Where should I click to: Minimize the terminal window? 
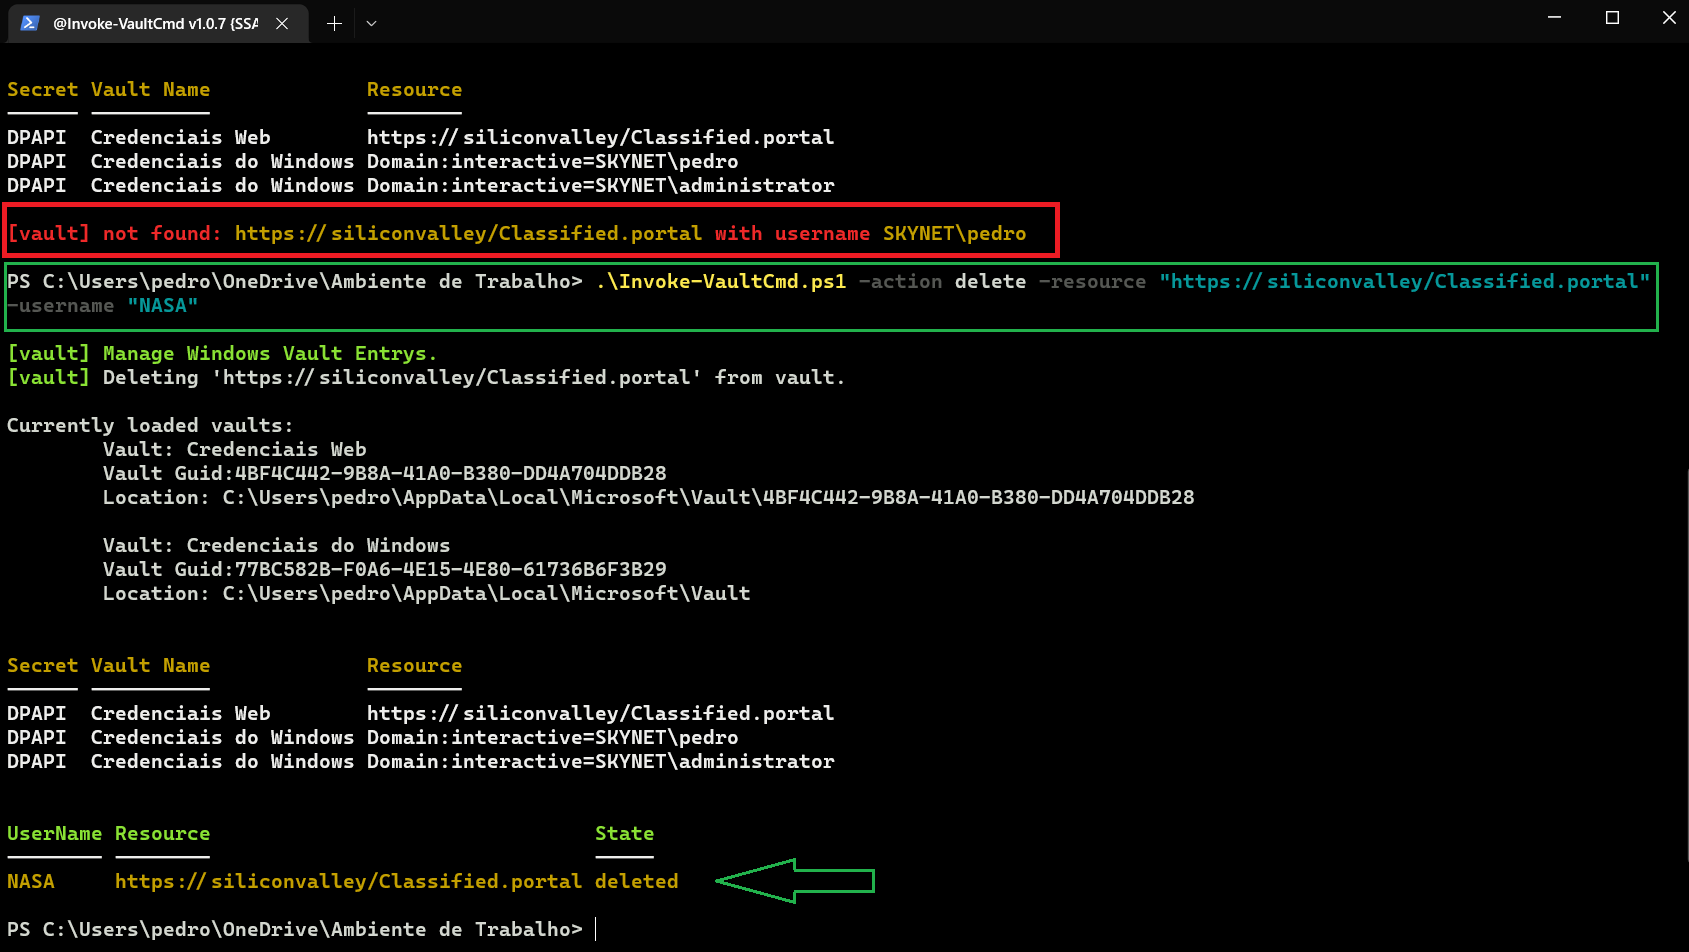[x=1554, y=17]
